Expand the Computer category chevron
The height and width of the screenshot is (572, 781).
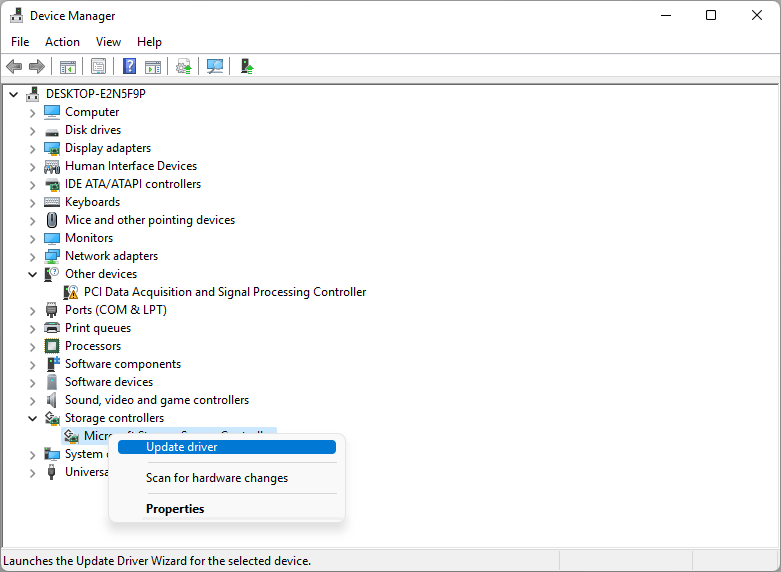pyautogui.click(x=32, y=113)
